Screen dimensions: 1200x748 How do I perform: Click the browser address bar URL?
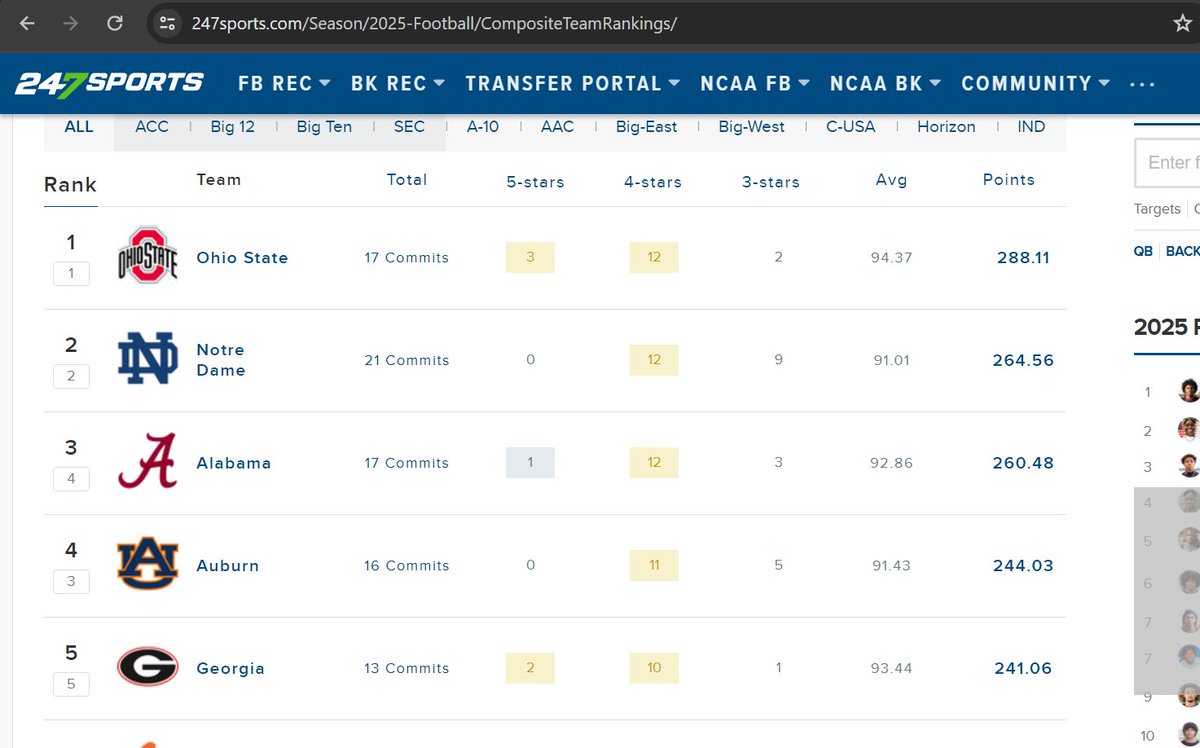434,23
